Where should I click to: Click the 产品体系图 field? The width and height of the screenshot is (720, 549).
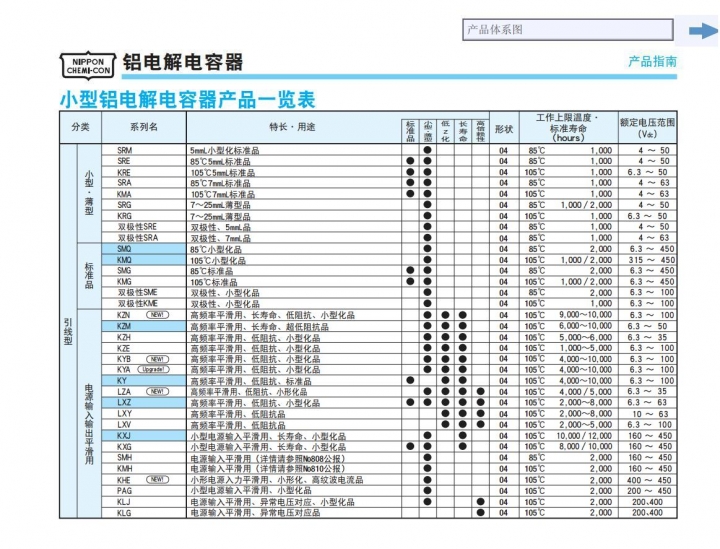point(568,30)
